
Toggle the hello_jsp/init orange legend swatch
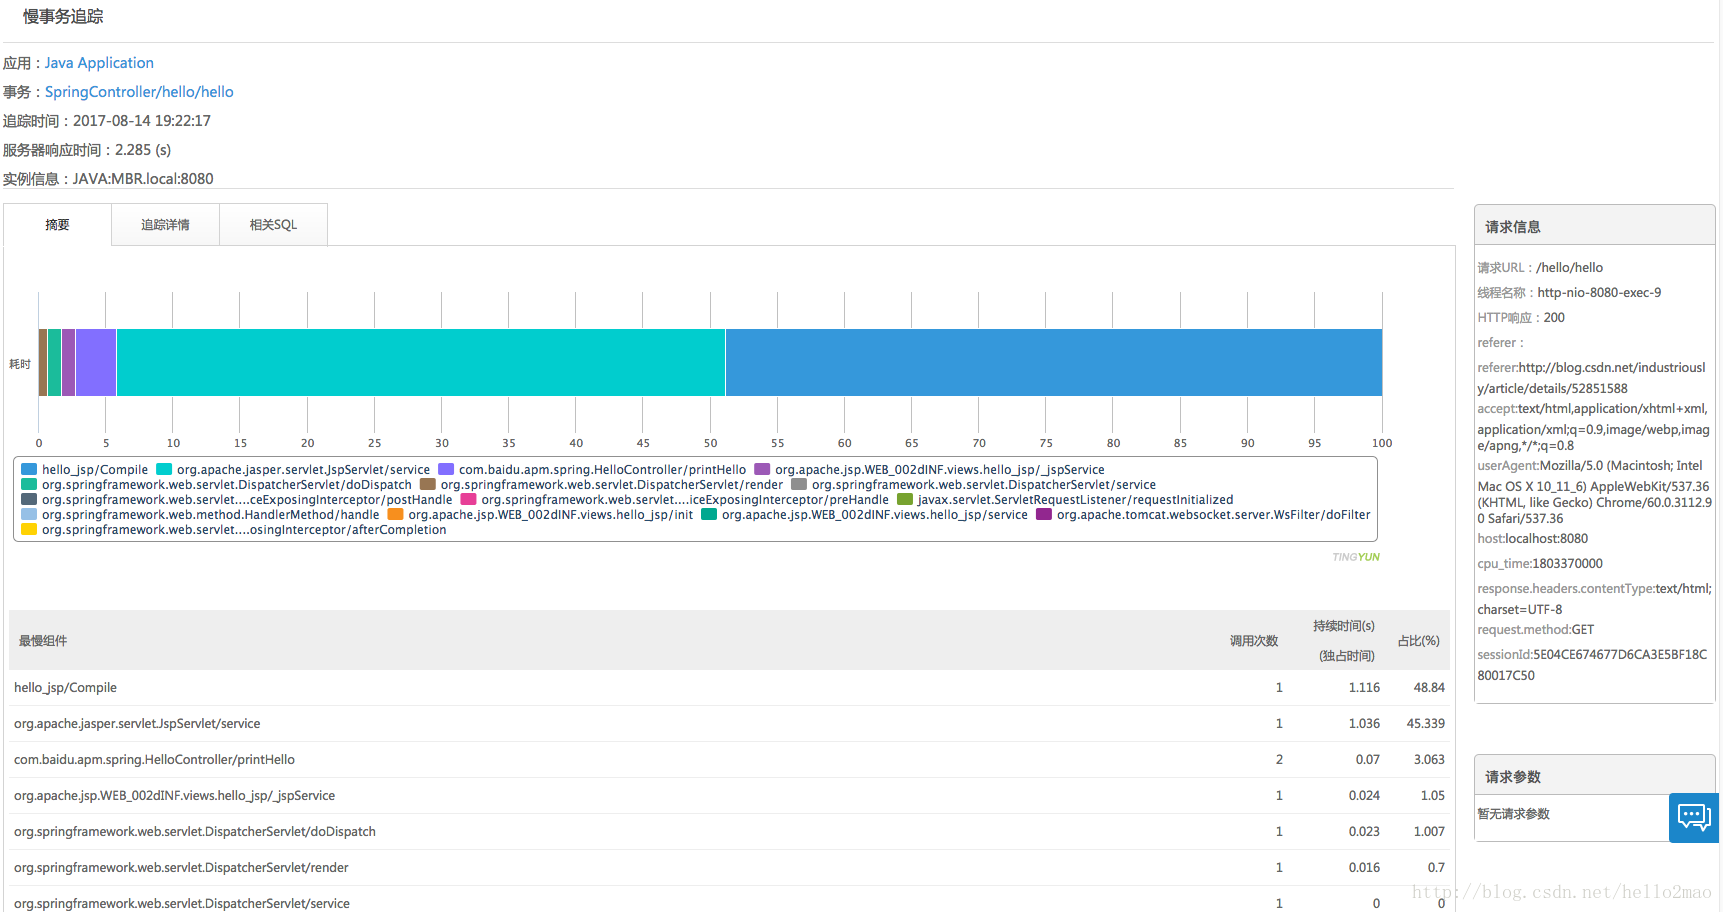[x=395, y=514]
